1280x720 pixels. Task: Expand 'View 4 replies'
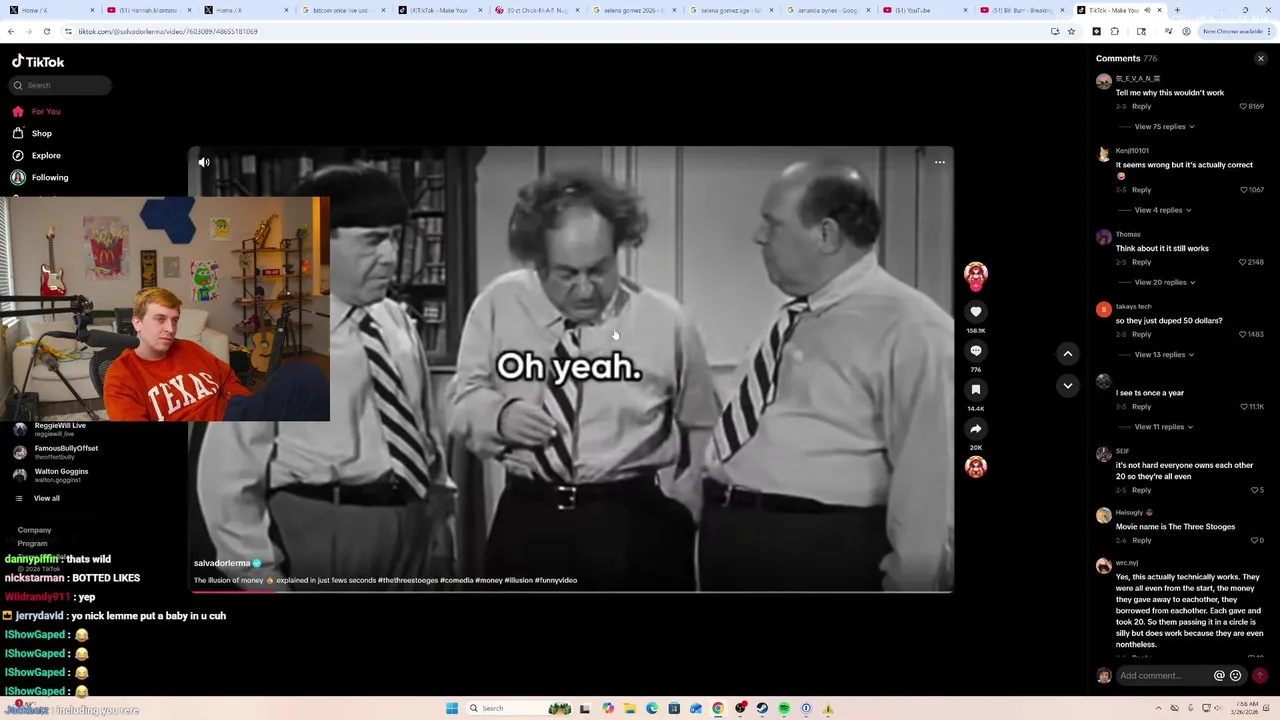[1162, 210]
